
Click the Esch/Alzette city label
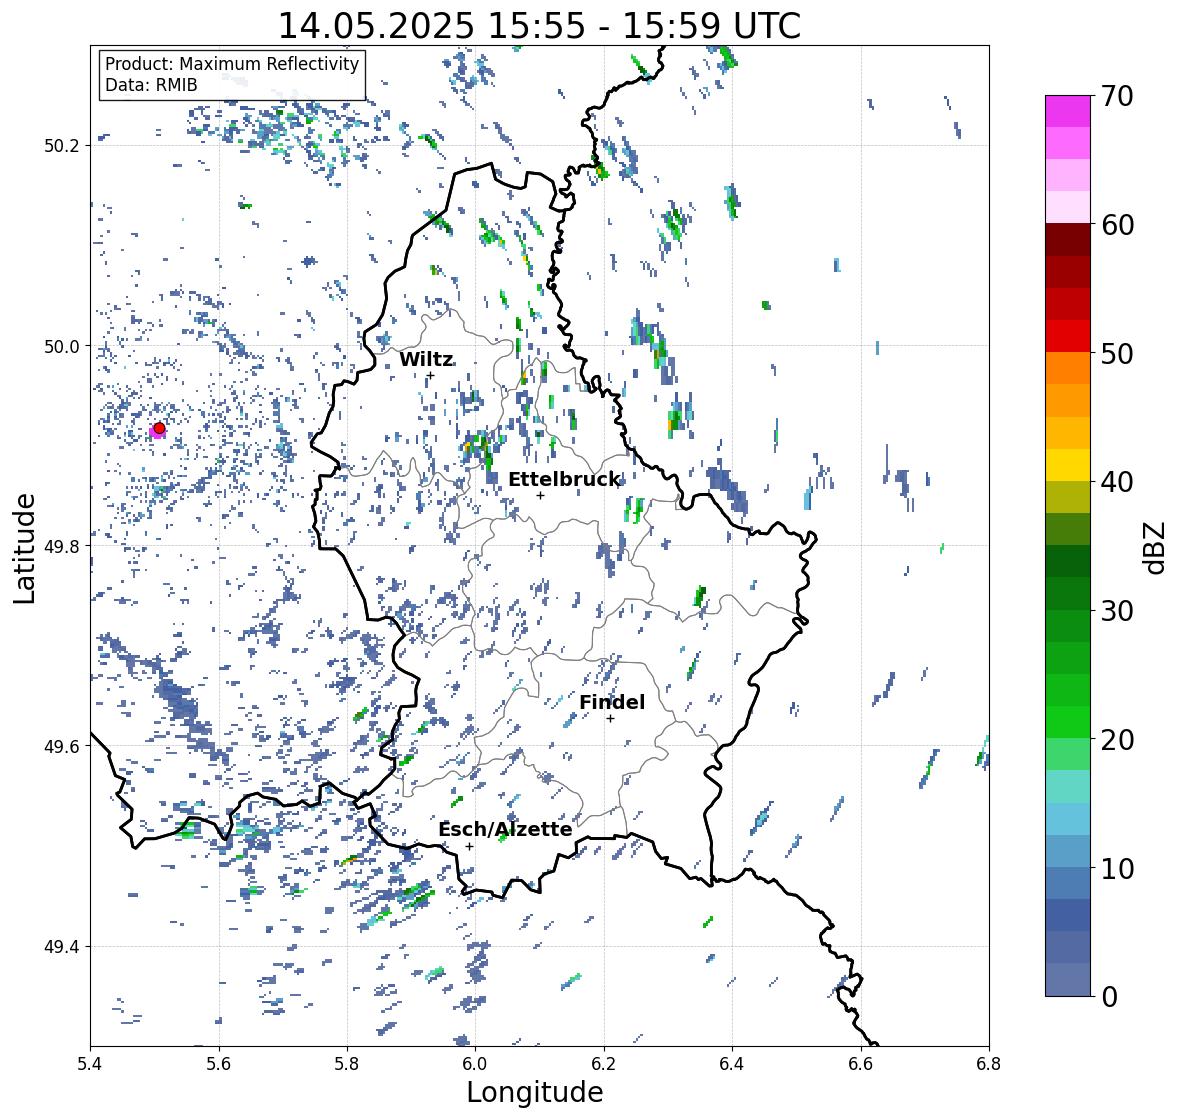tap(505, 829)
